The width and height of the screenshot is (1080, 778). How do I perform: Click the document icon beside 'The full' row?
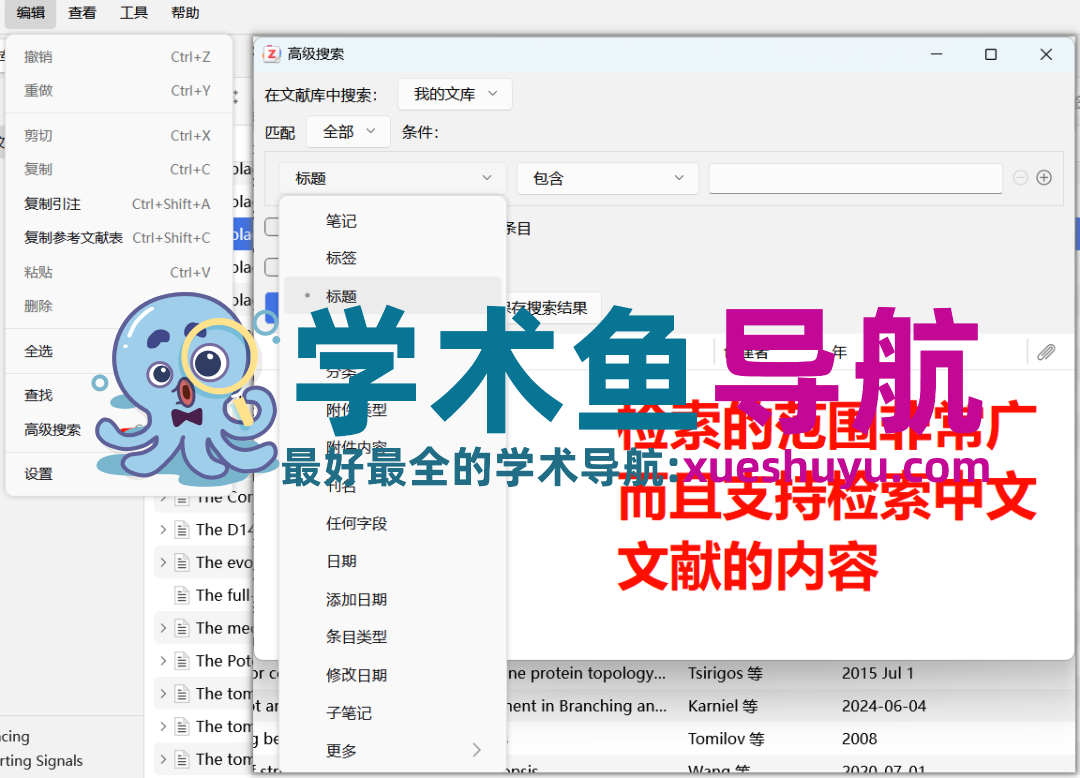(x=182, y=595)
